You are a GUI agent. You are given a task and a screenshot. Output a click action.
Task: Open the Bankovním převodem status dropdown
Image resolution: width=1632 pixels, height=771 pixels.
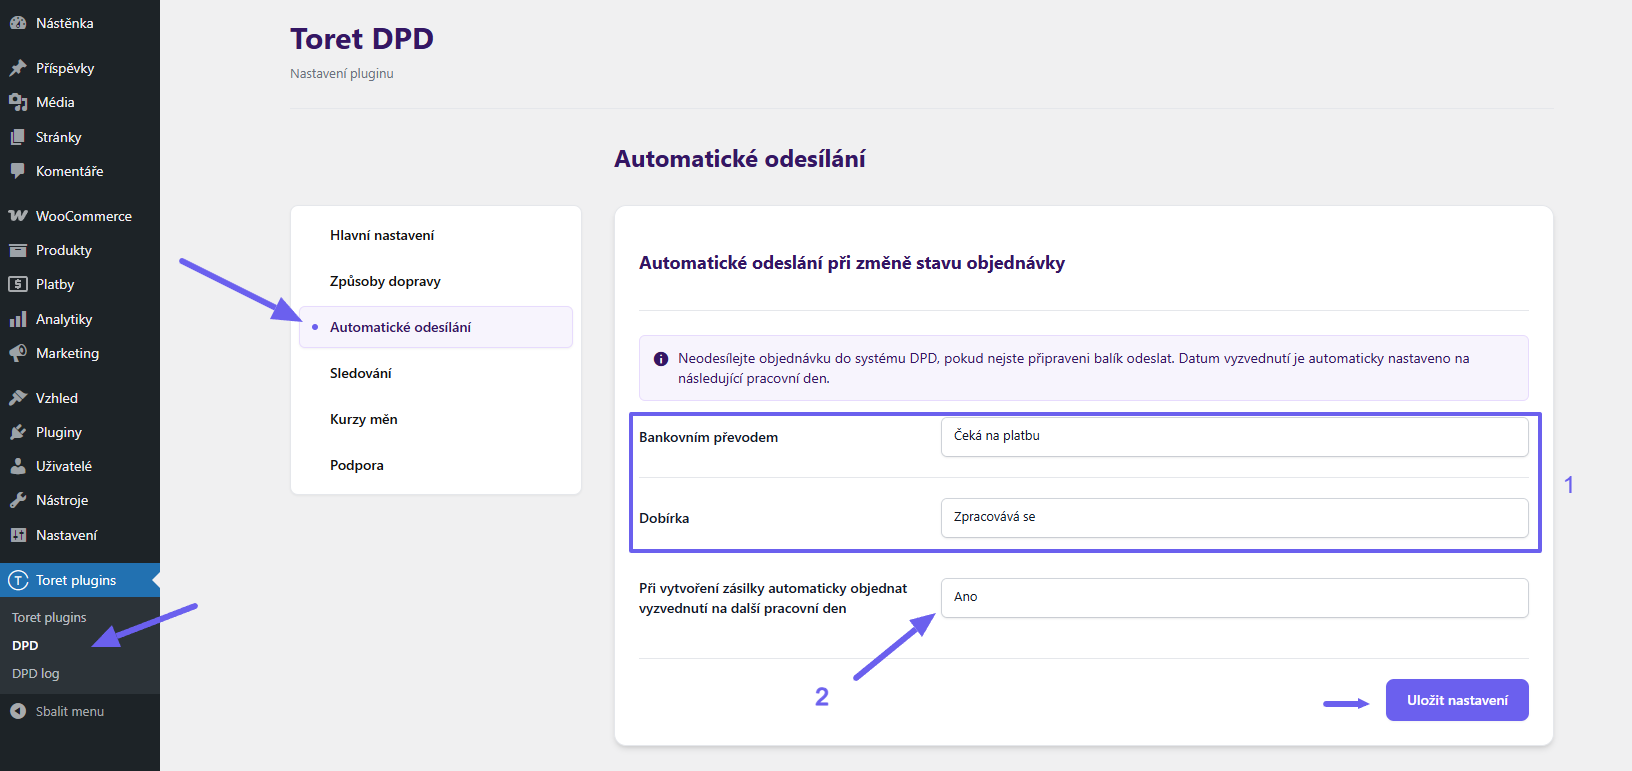coord(1234,436)
